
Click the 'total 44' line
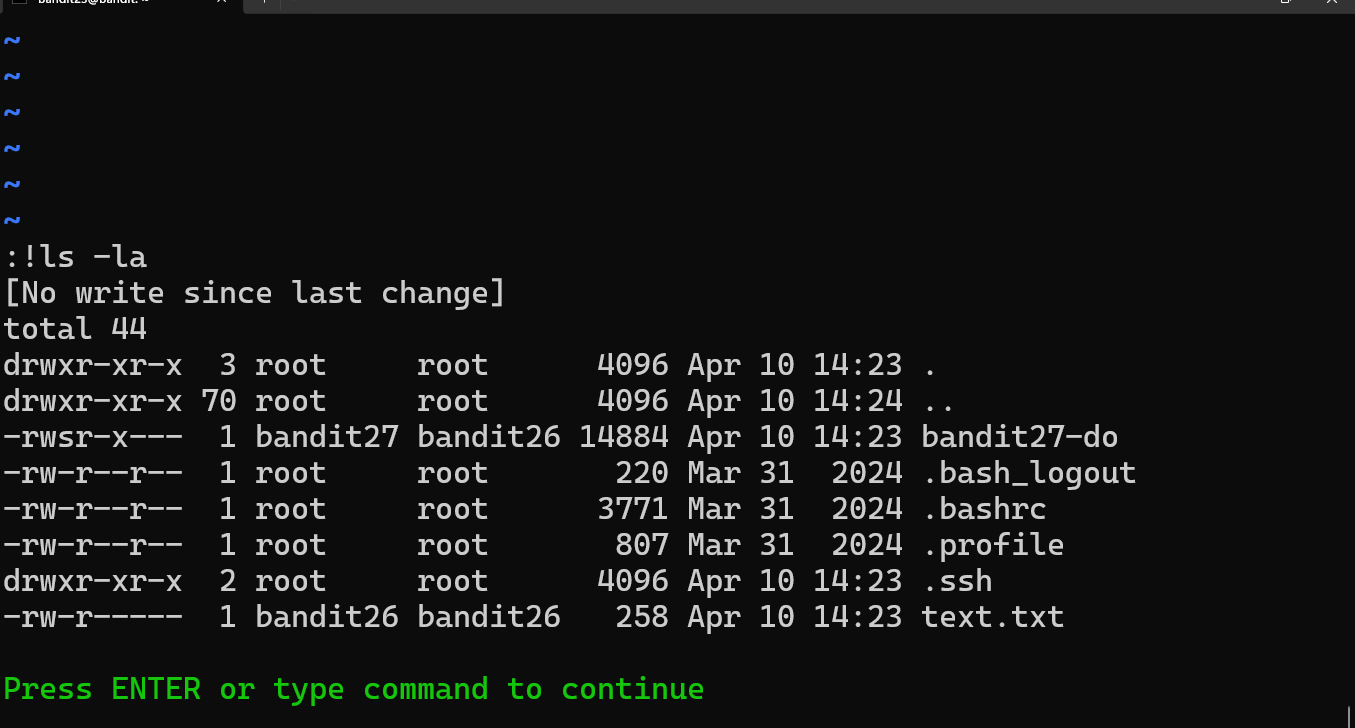pos(76,329)
